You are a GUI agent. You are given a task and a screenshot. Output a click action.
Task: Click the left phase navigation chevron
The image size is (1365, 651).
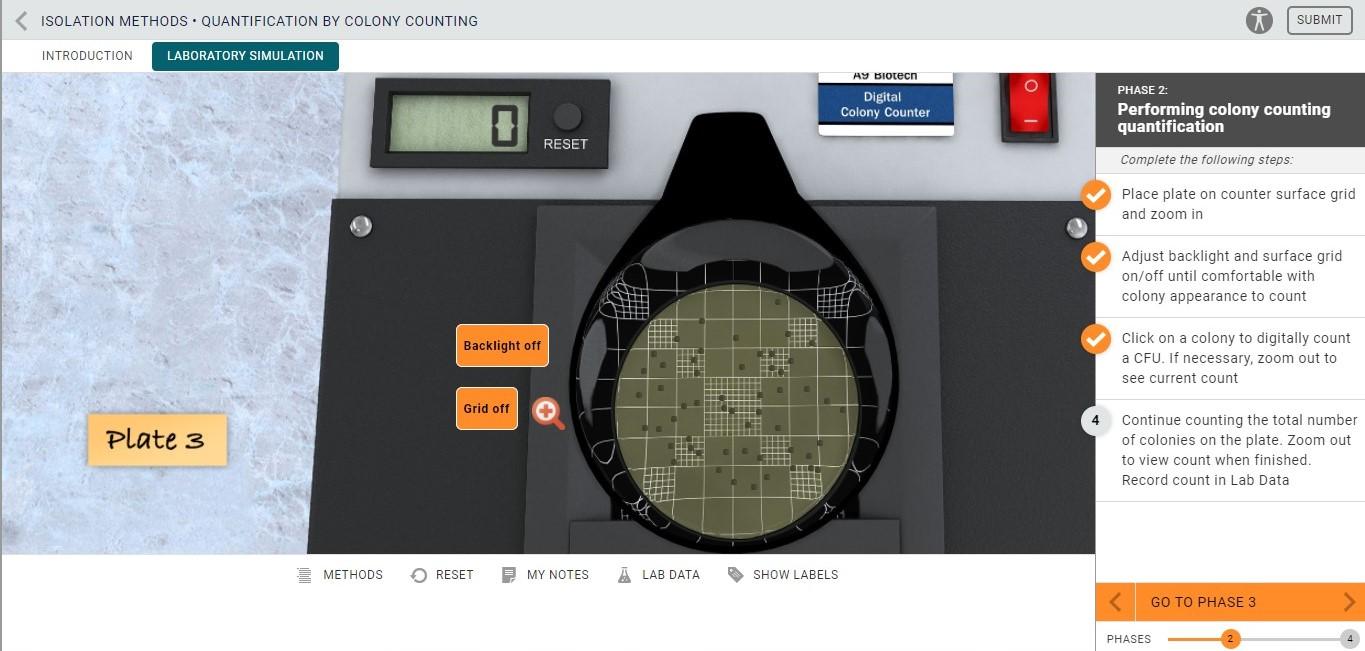click(1116, 601)
